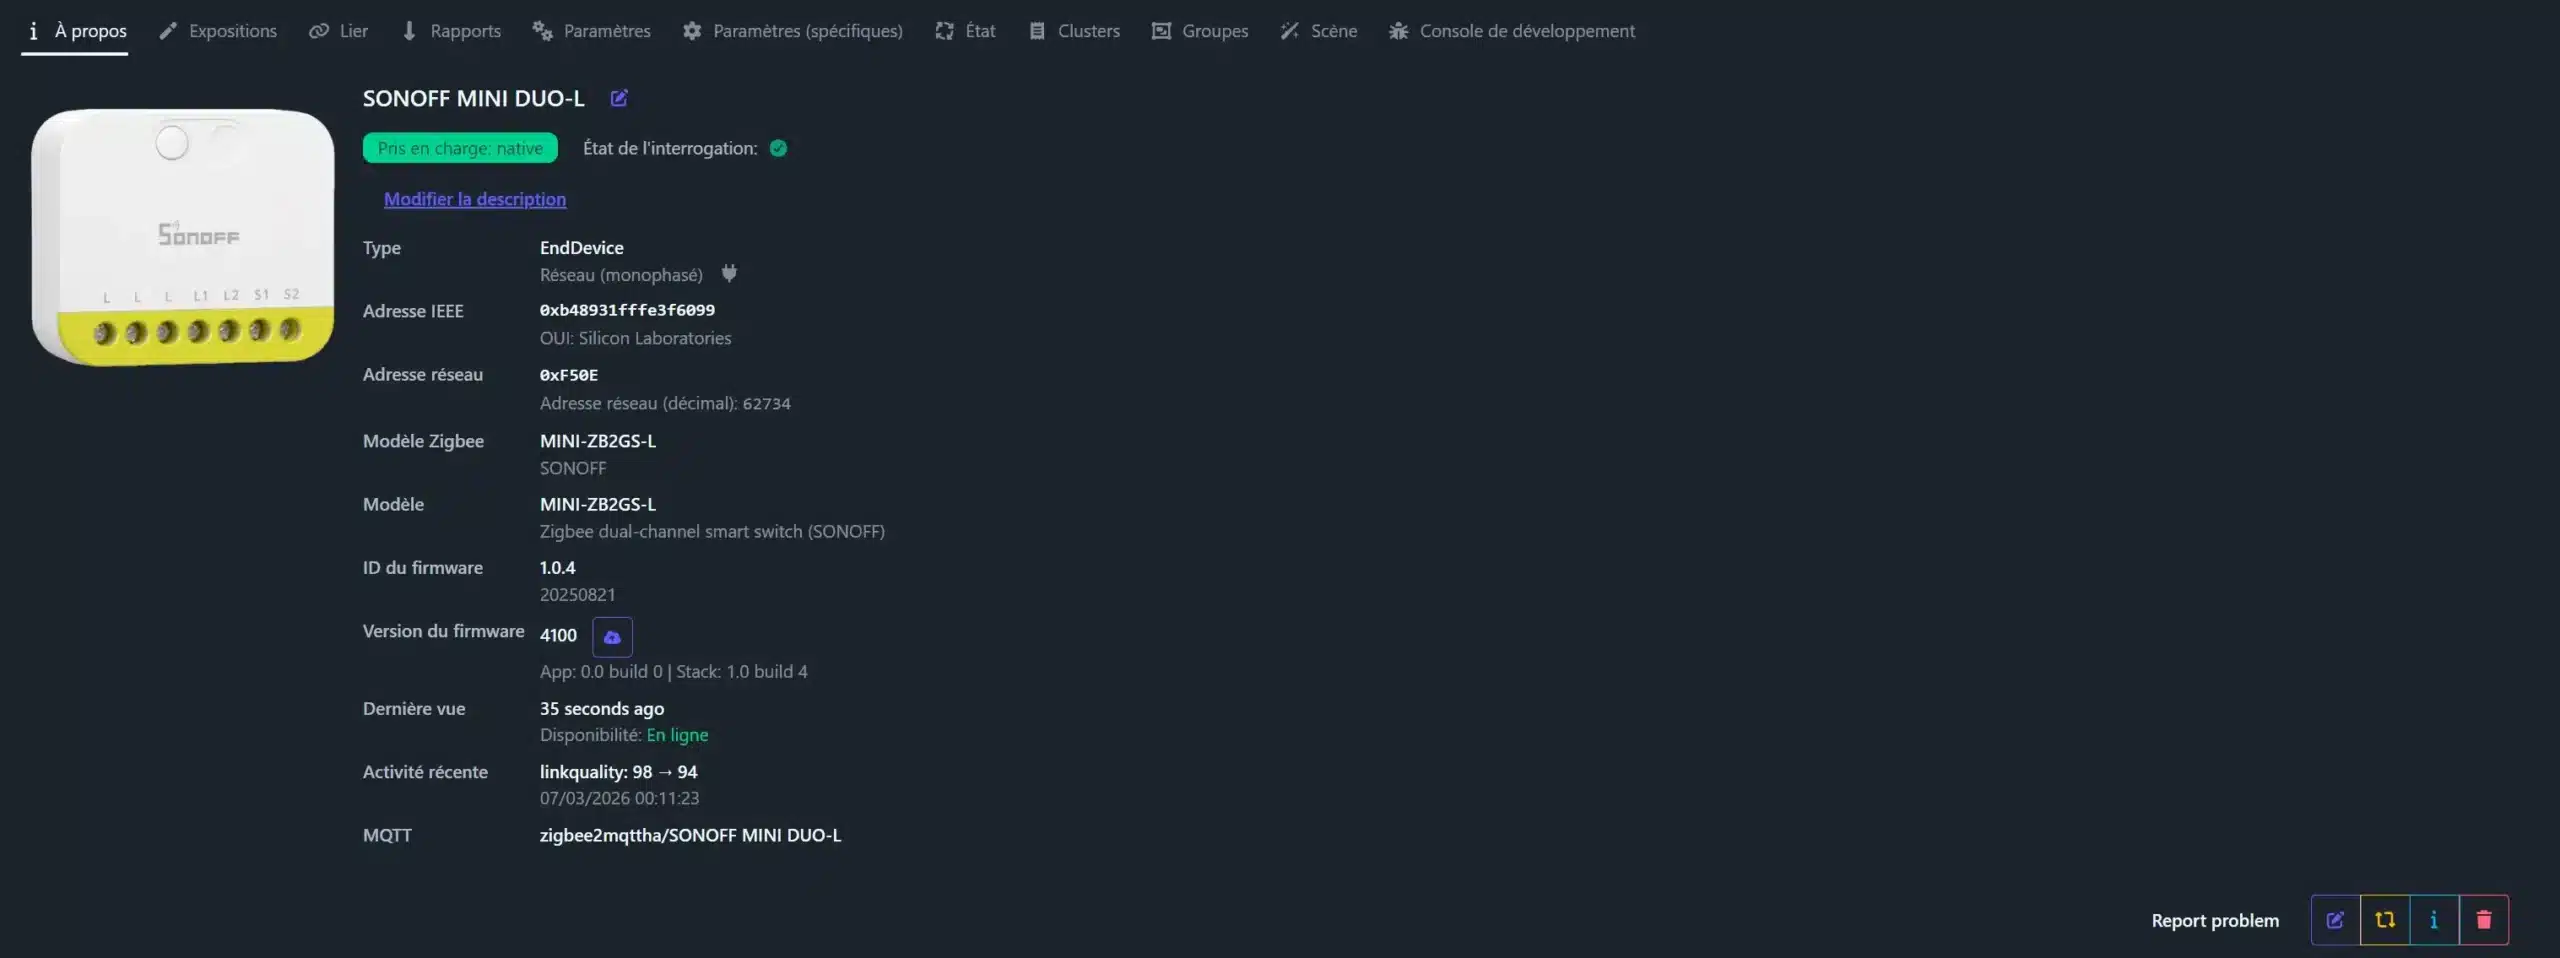The height and width of the screenshot is (958, 2560).
Task: Click the green interview status checkmark
Action: point(778,148)
